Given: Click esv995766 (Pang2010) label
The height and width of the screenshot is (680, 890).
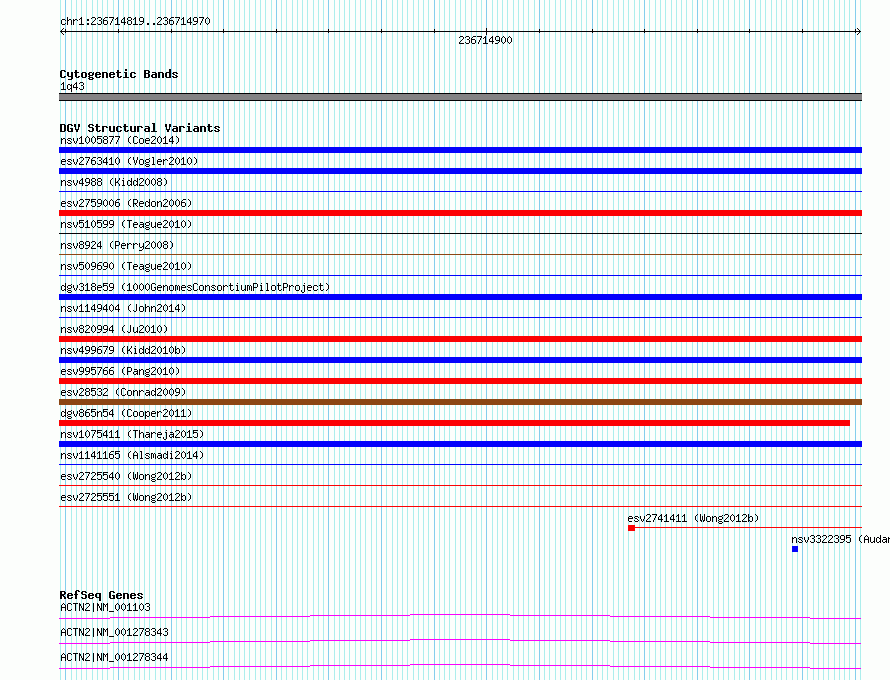Looking at the screenshot, I should pos(120,371).
